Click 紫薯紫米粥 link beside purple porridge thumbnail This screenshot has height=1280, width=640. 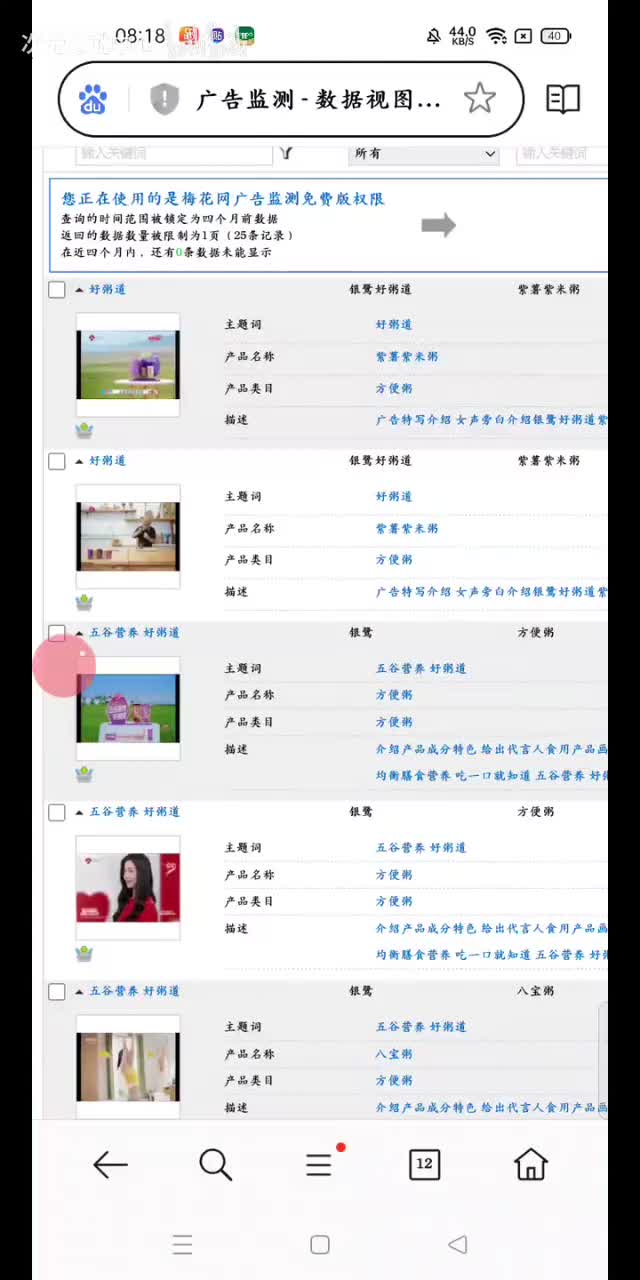[x=406, y=357]
